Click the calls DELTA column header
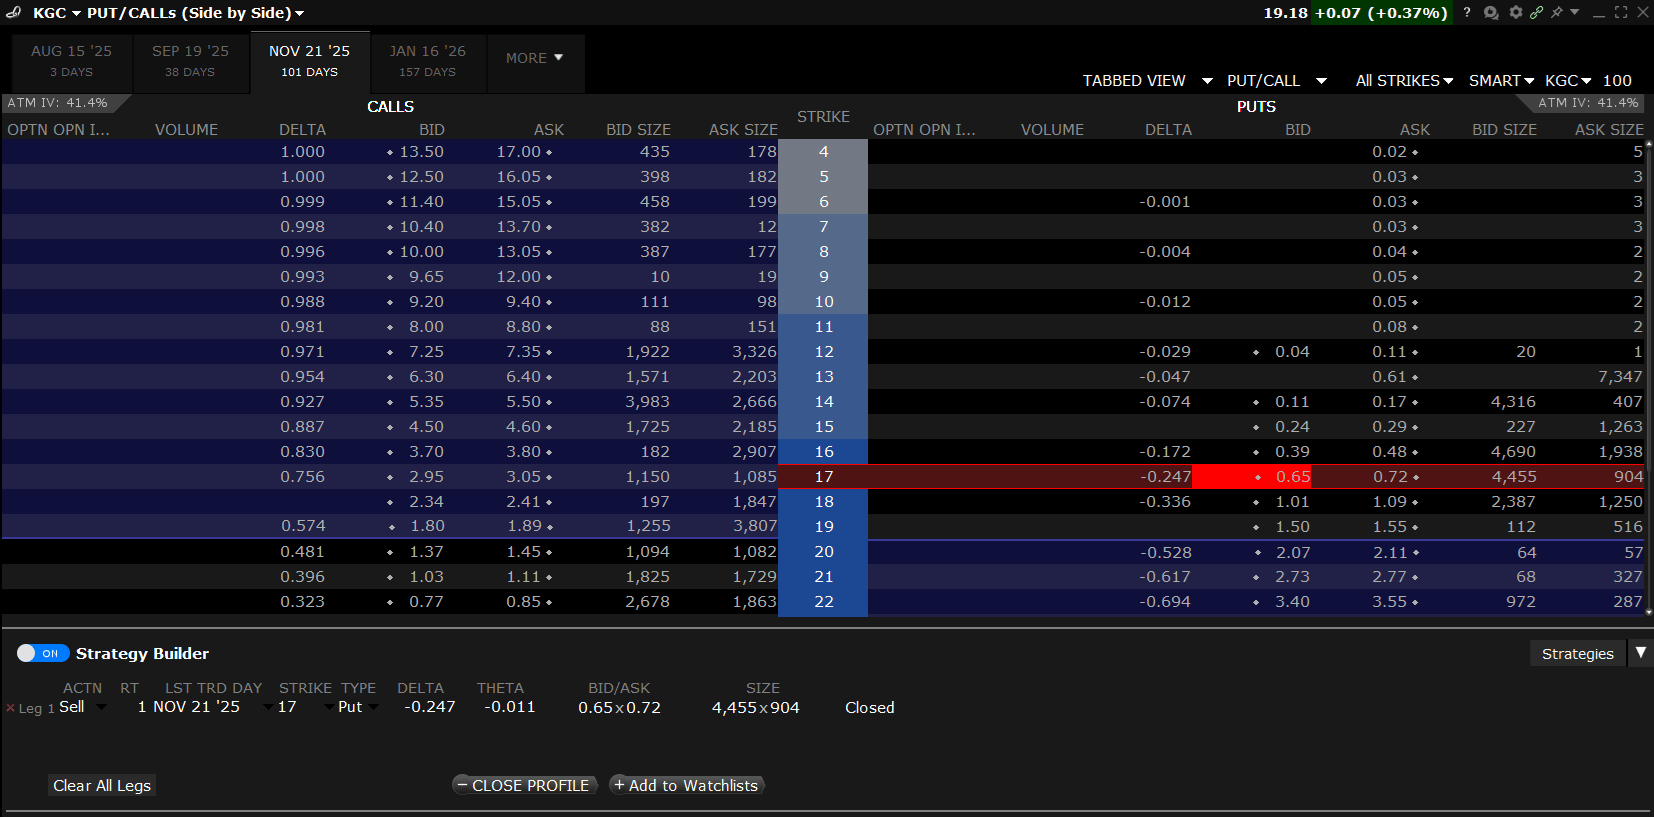This screenshot has width=1654, height=818. (302, 130)
